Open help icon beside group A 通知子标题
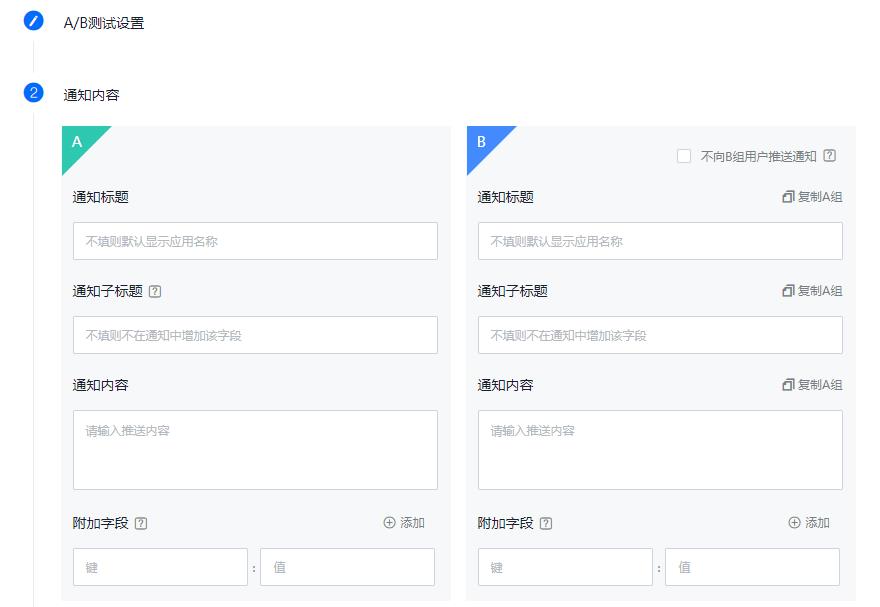880x607 pixels. [x=154, y=292]
